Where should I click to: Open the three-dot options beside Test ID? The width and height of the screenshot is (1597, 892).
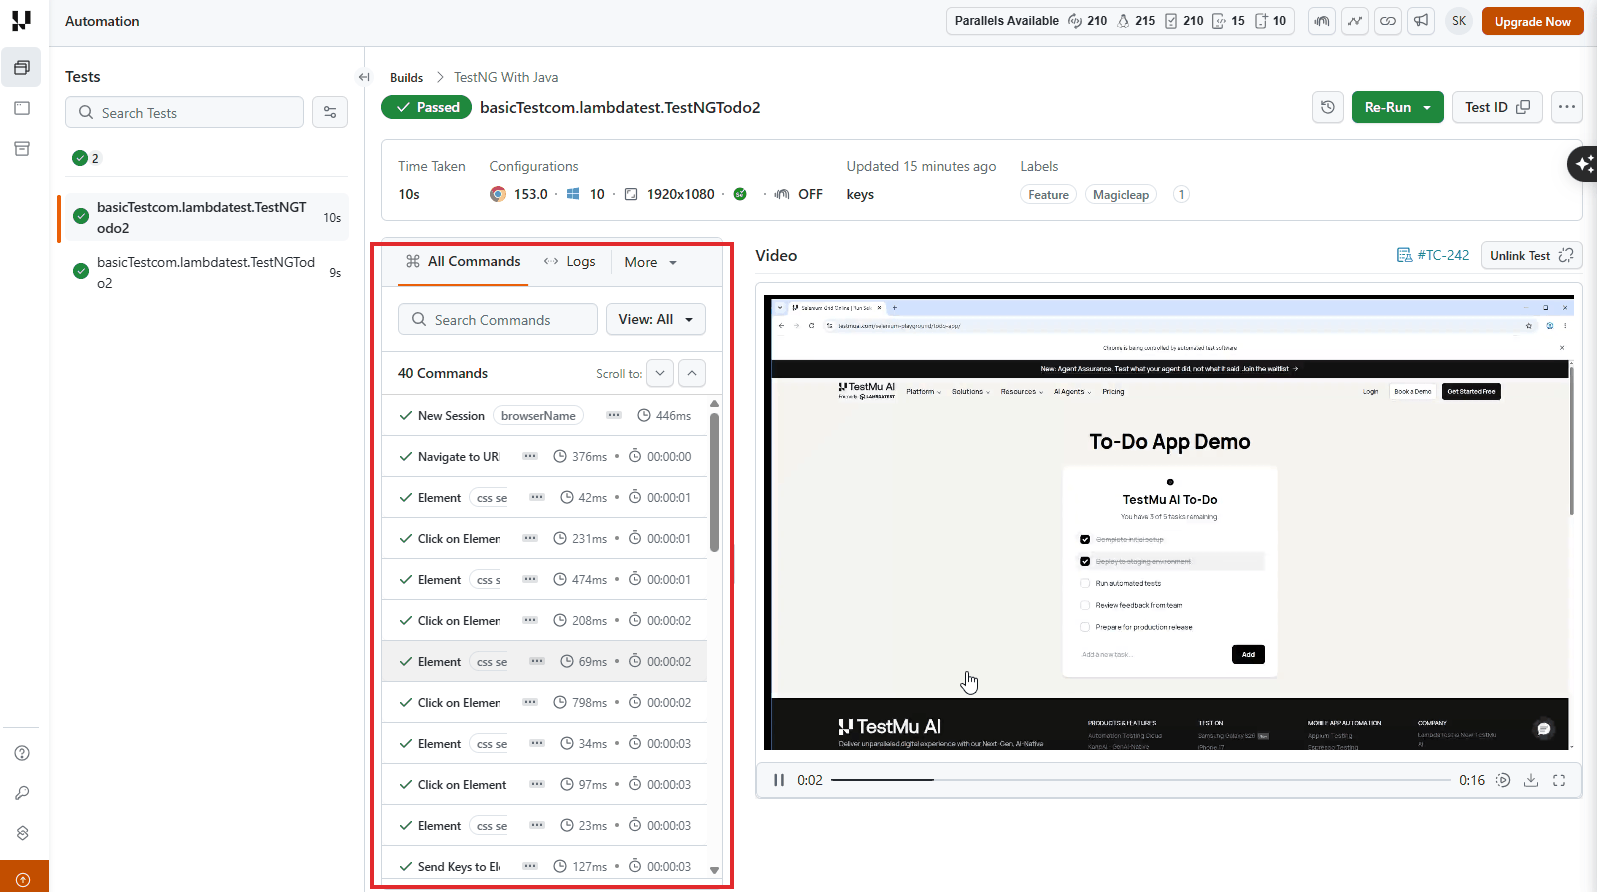click(1567, 107)
